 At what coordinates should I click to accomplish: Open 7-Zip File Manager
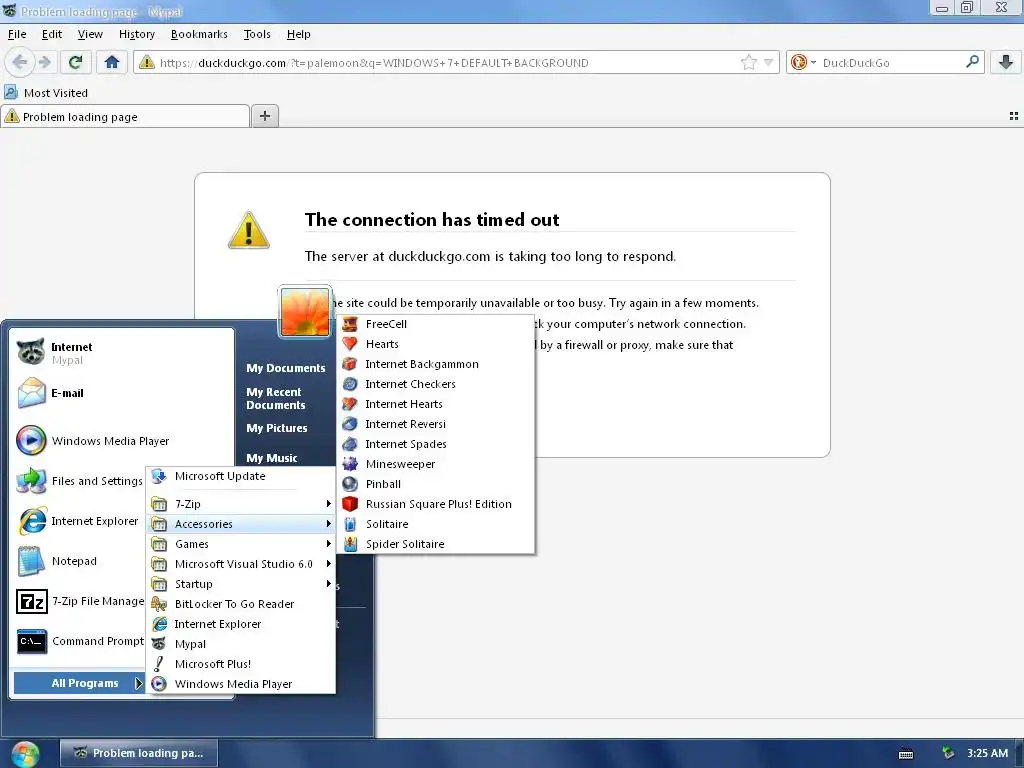tap(80, 601)
